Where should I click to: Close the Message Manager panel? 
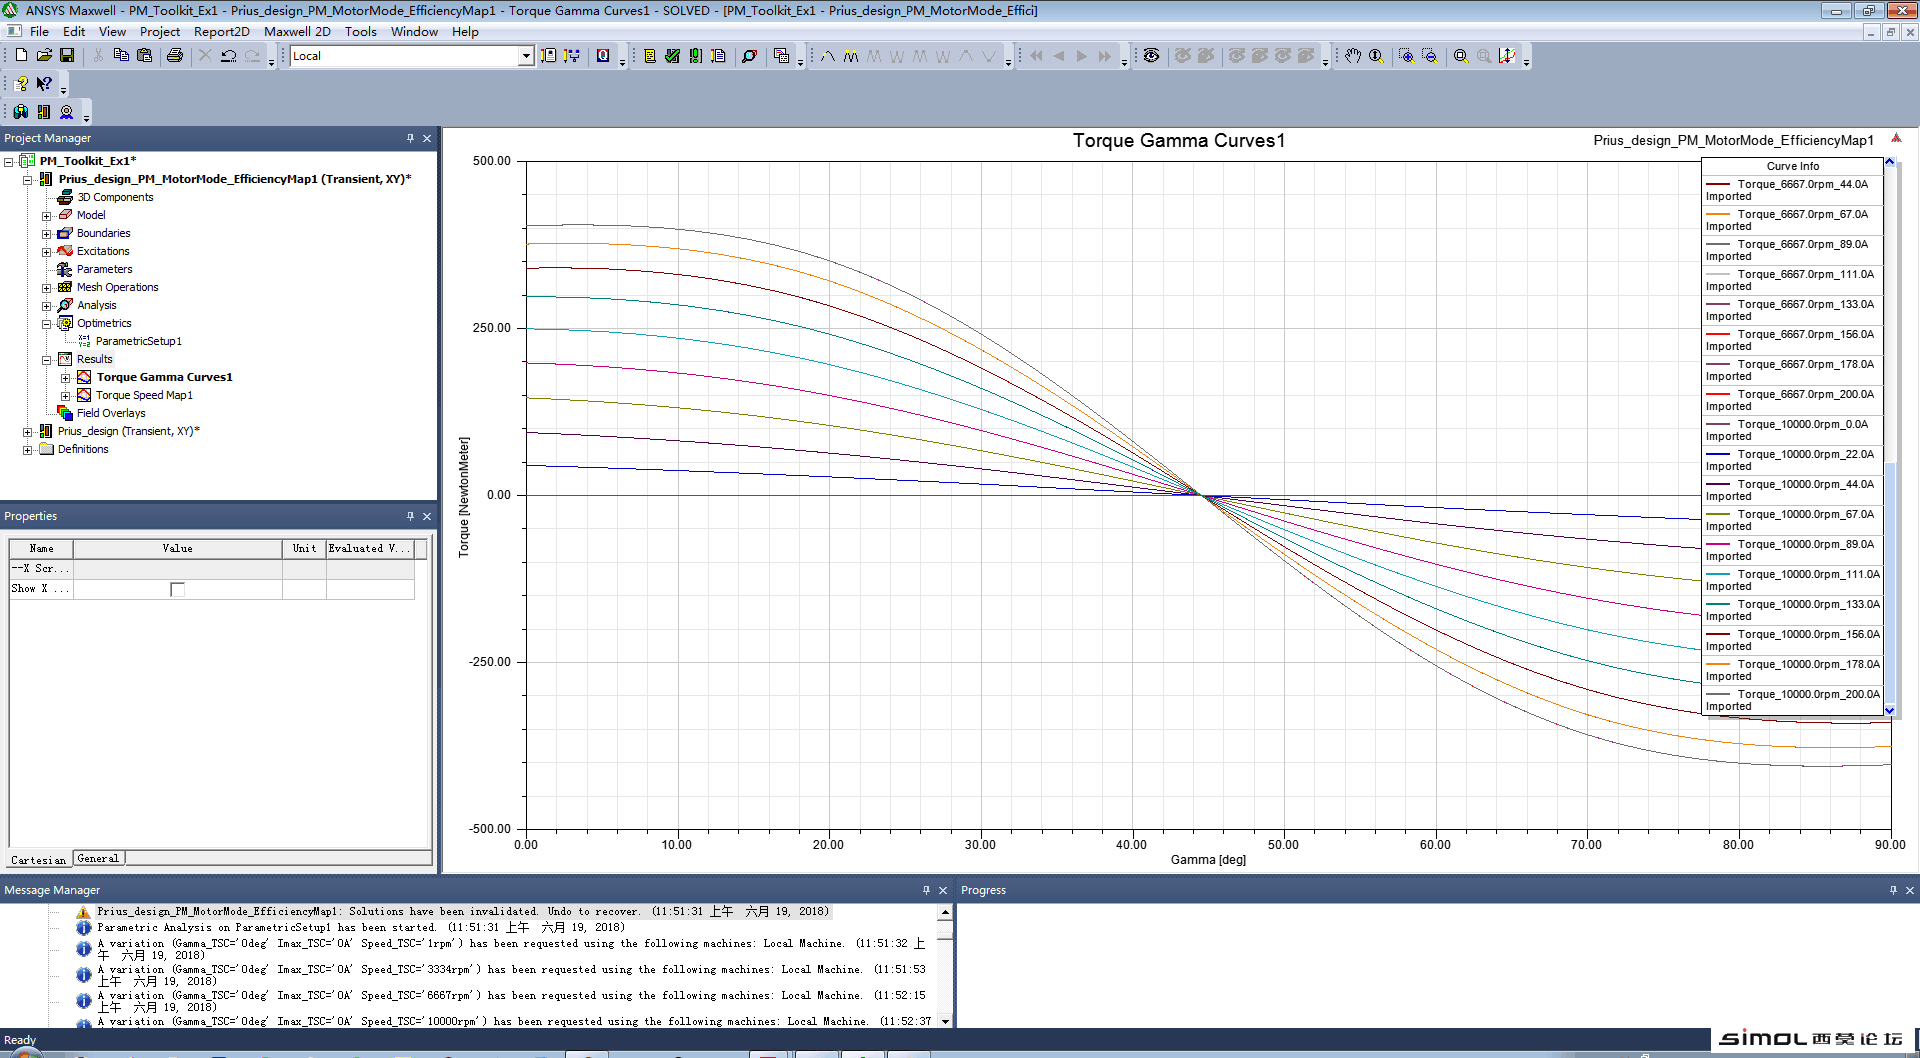[943, 890]
